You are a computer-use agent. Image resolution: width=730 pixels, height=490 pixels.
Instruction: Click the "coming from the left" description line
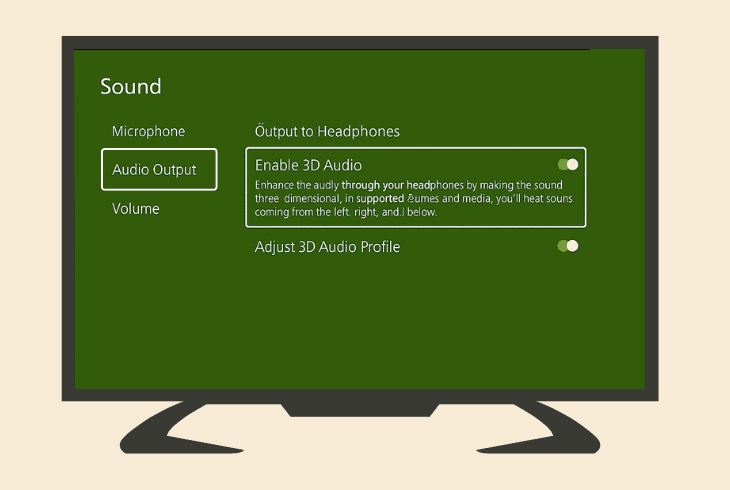coord(346,212)
